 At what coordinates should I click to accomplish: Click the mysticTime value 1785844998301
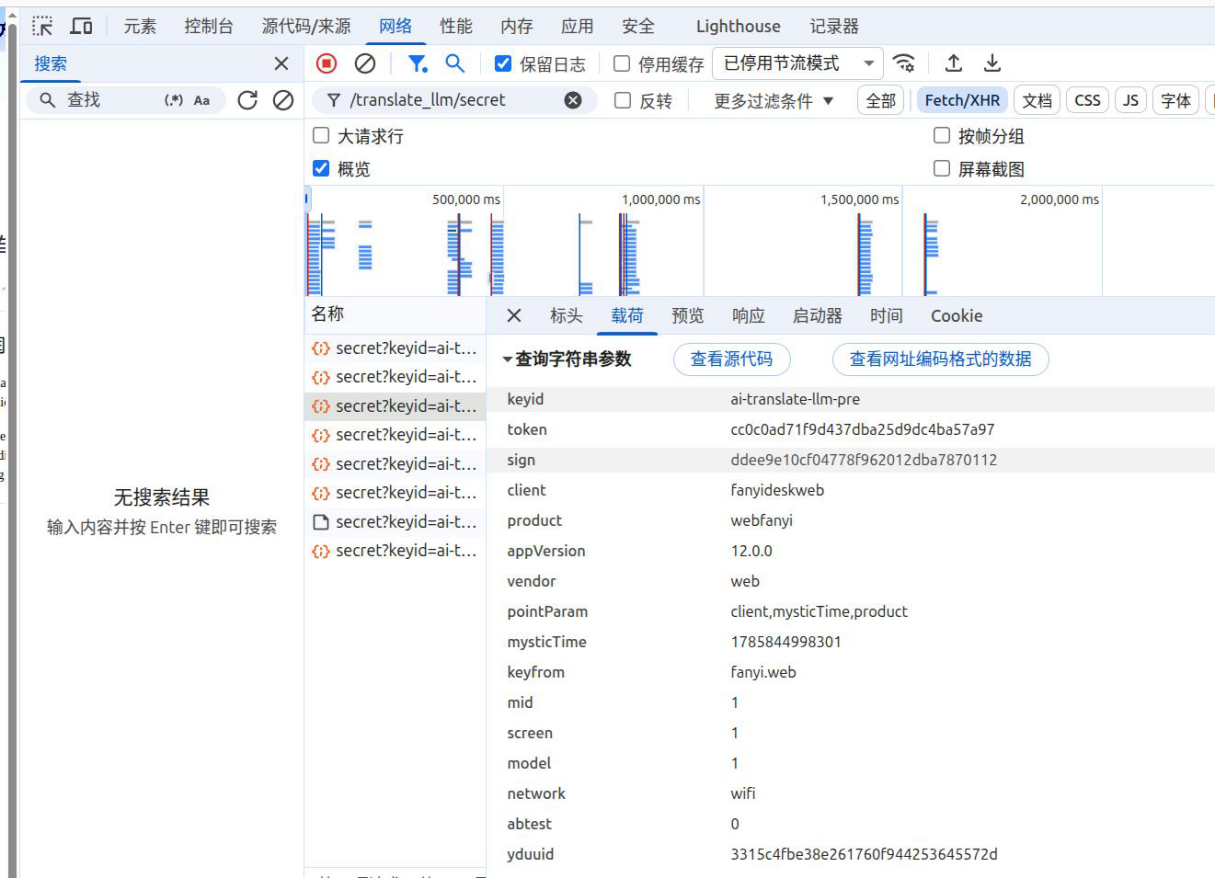coord(786,642)
